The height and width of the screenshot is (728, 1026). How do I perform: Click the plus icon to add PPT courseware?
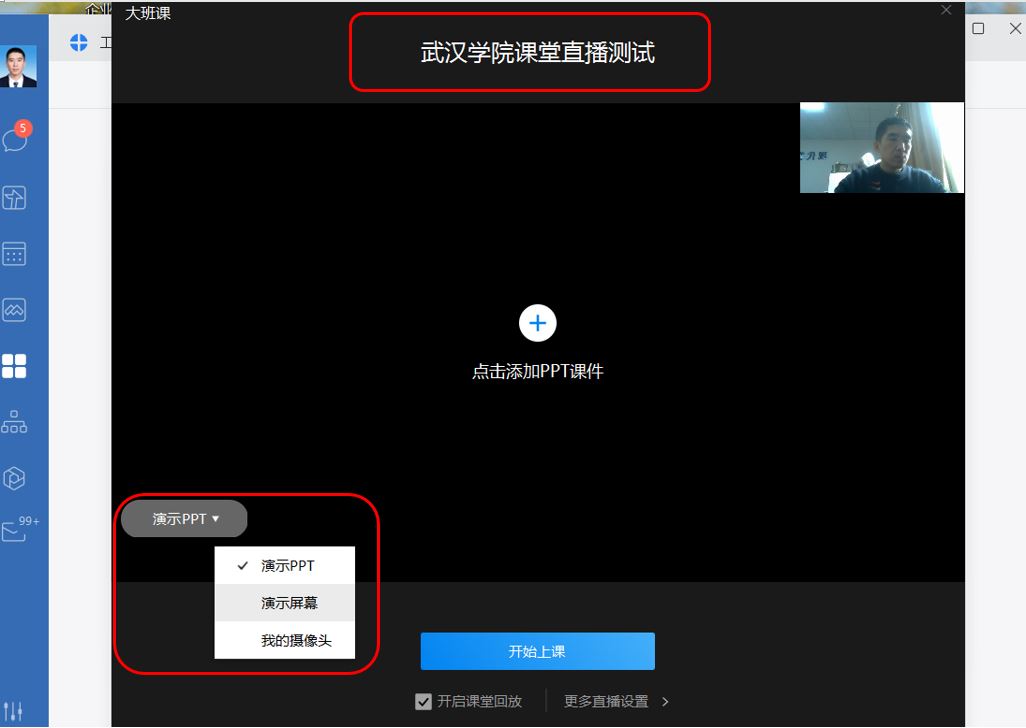tap(537, 323)
